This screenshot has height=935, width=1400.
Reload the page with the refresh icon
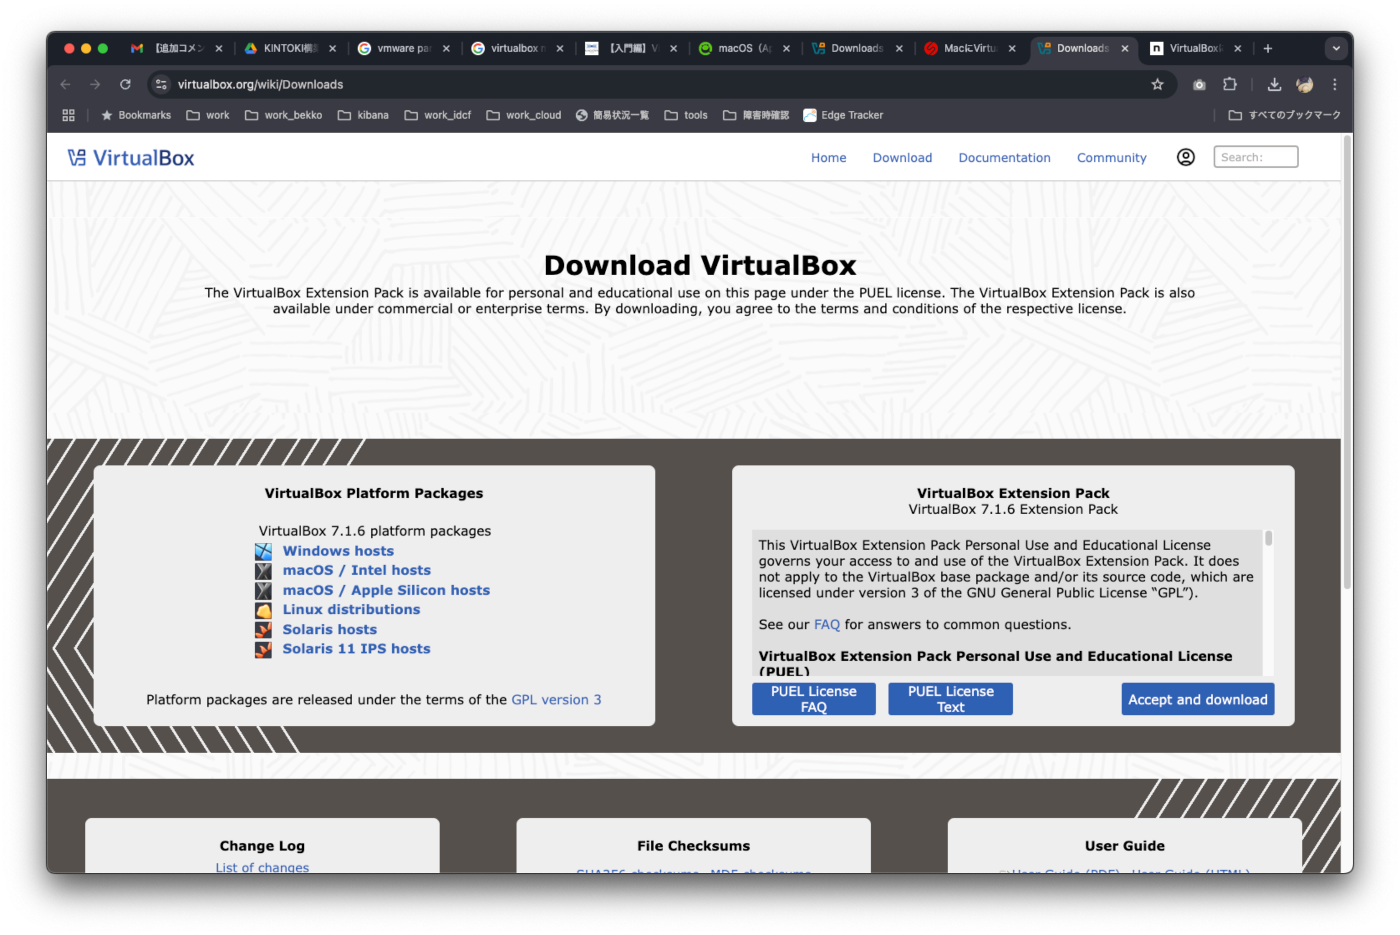[x=125, y=85]
